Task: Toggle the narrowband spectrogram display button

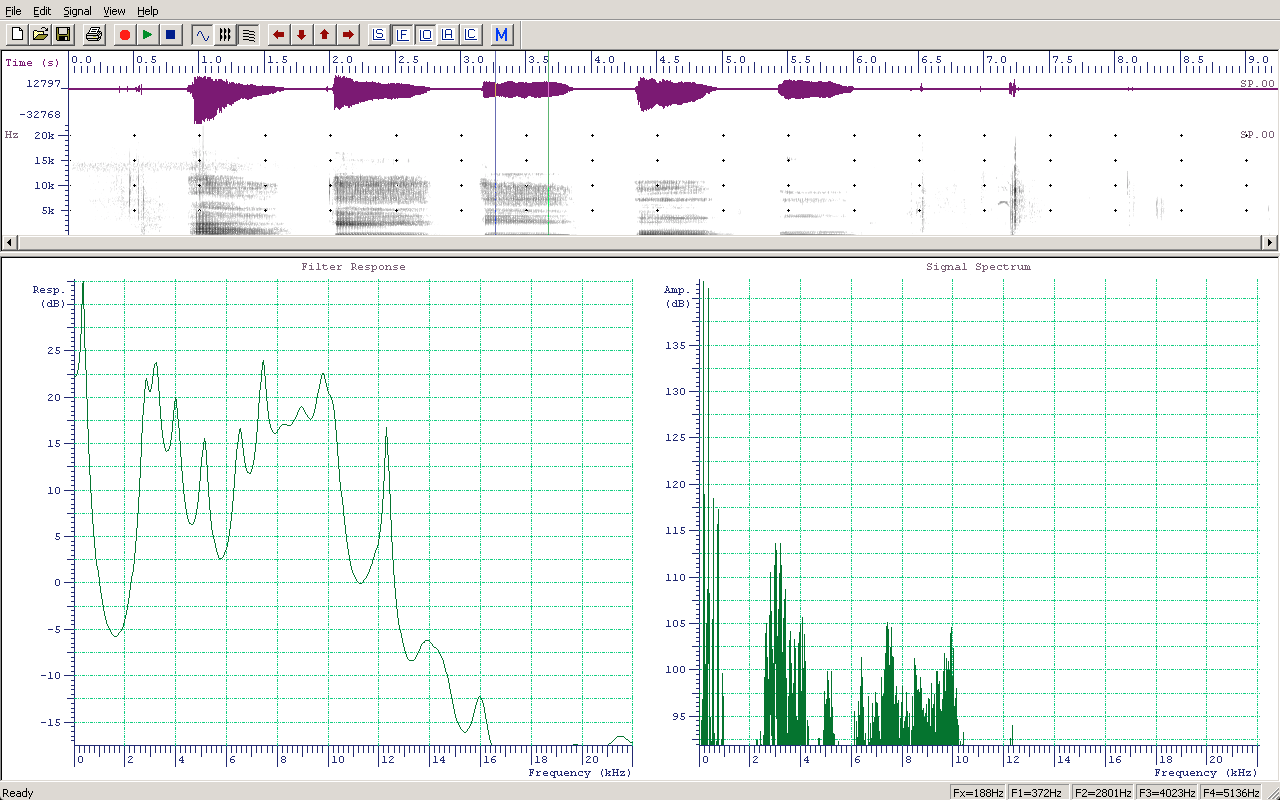Action: (x=249, y=35)
